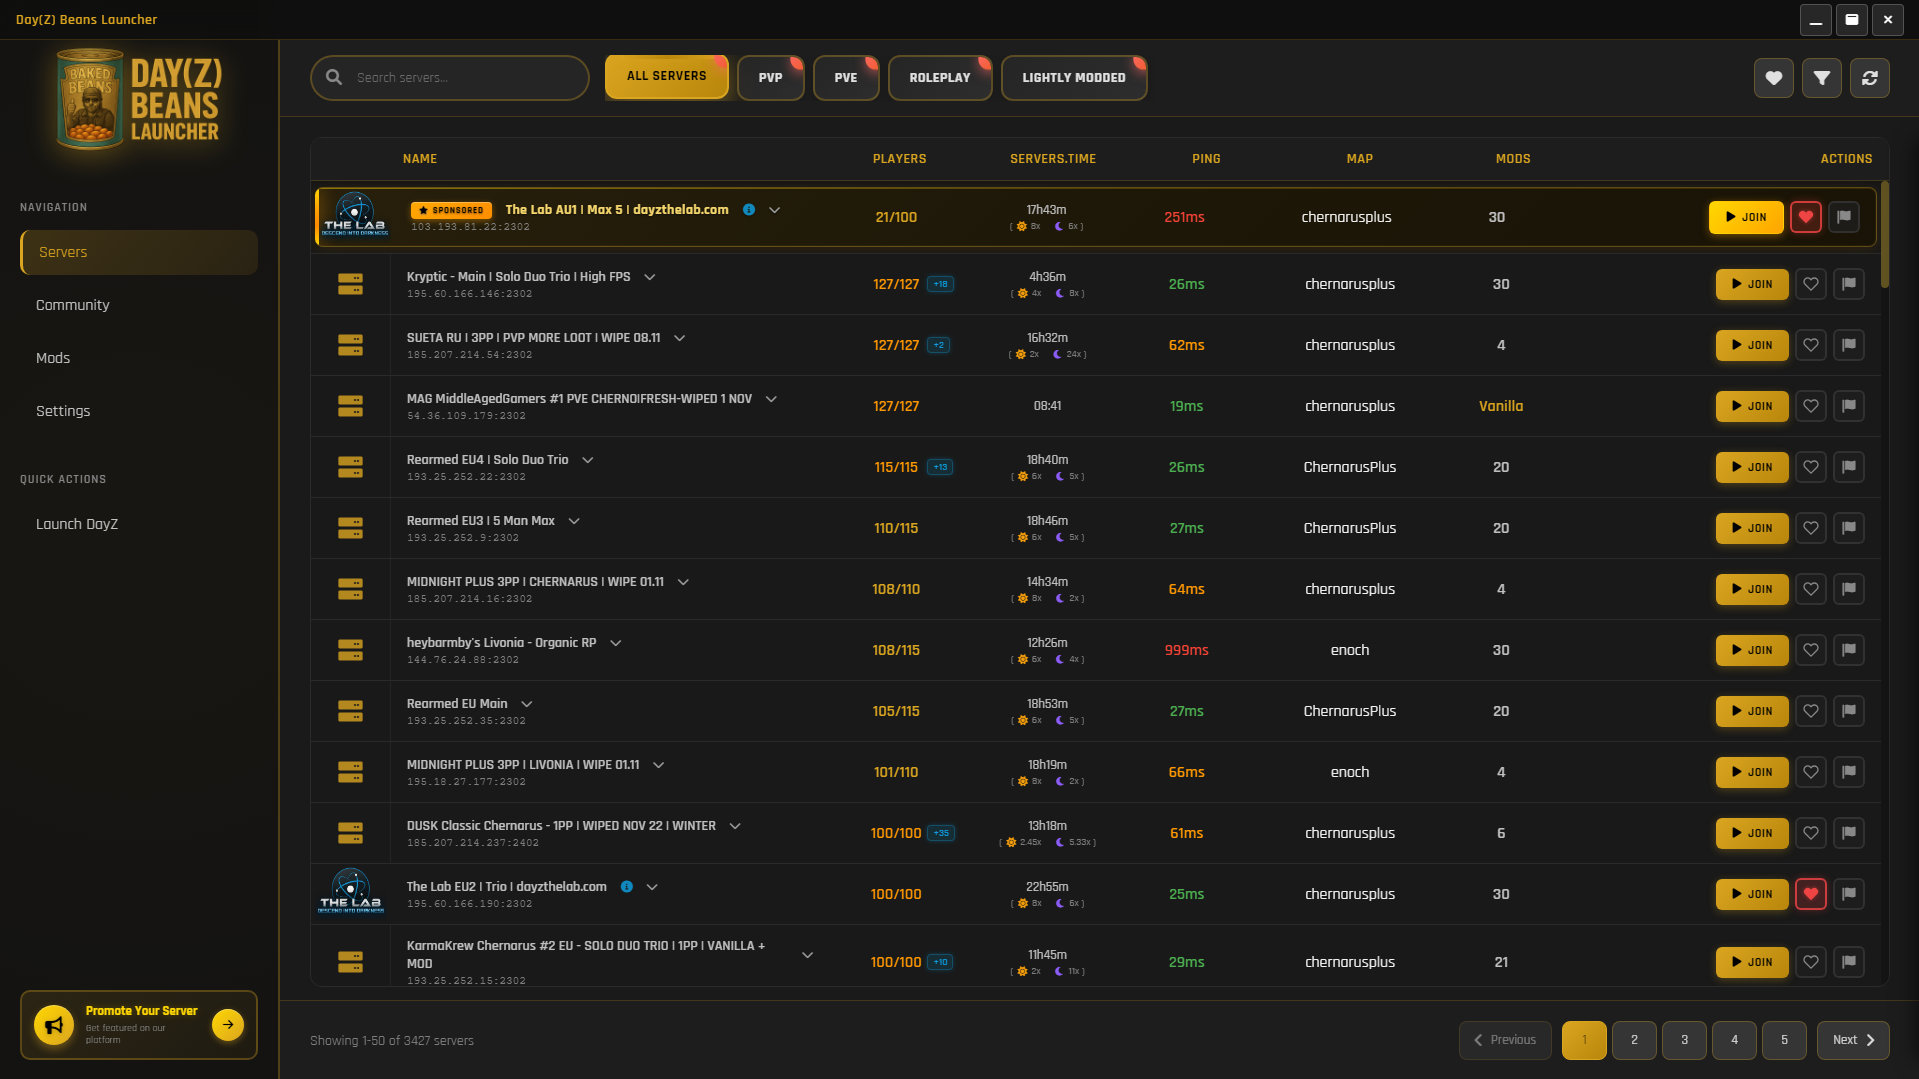Expand the heybarmby's Livonia Organic RP row
Viewport: 1919px width, 1079px height.
[x=616, y=643]
